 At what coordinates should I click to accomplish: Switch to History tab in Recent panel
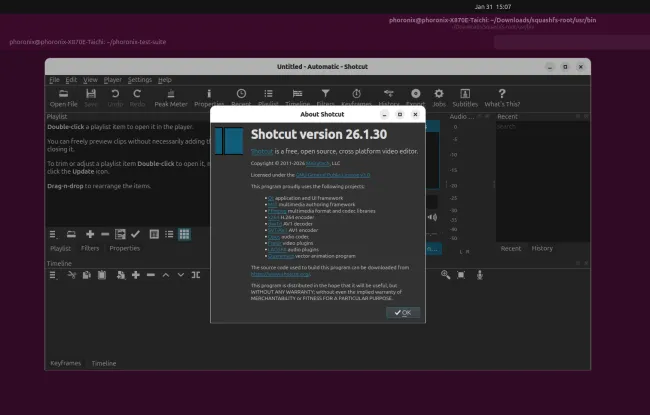542,248
